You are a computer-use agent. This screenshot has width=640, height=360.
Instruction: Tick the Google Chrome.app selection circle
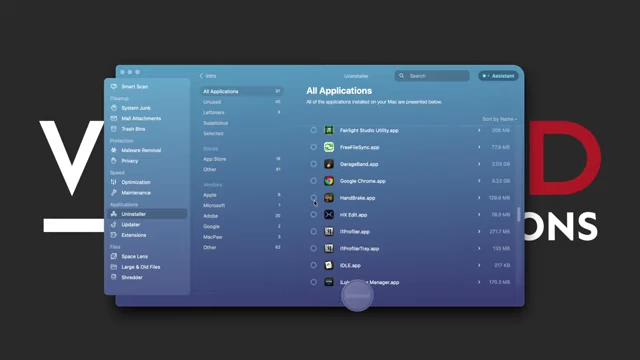coord(313,181)
